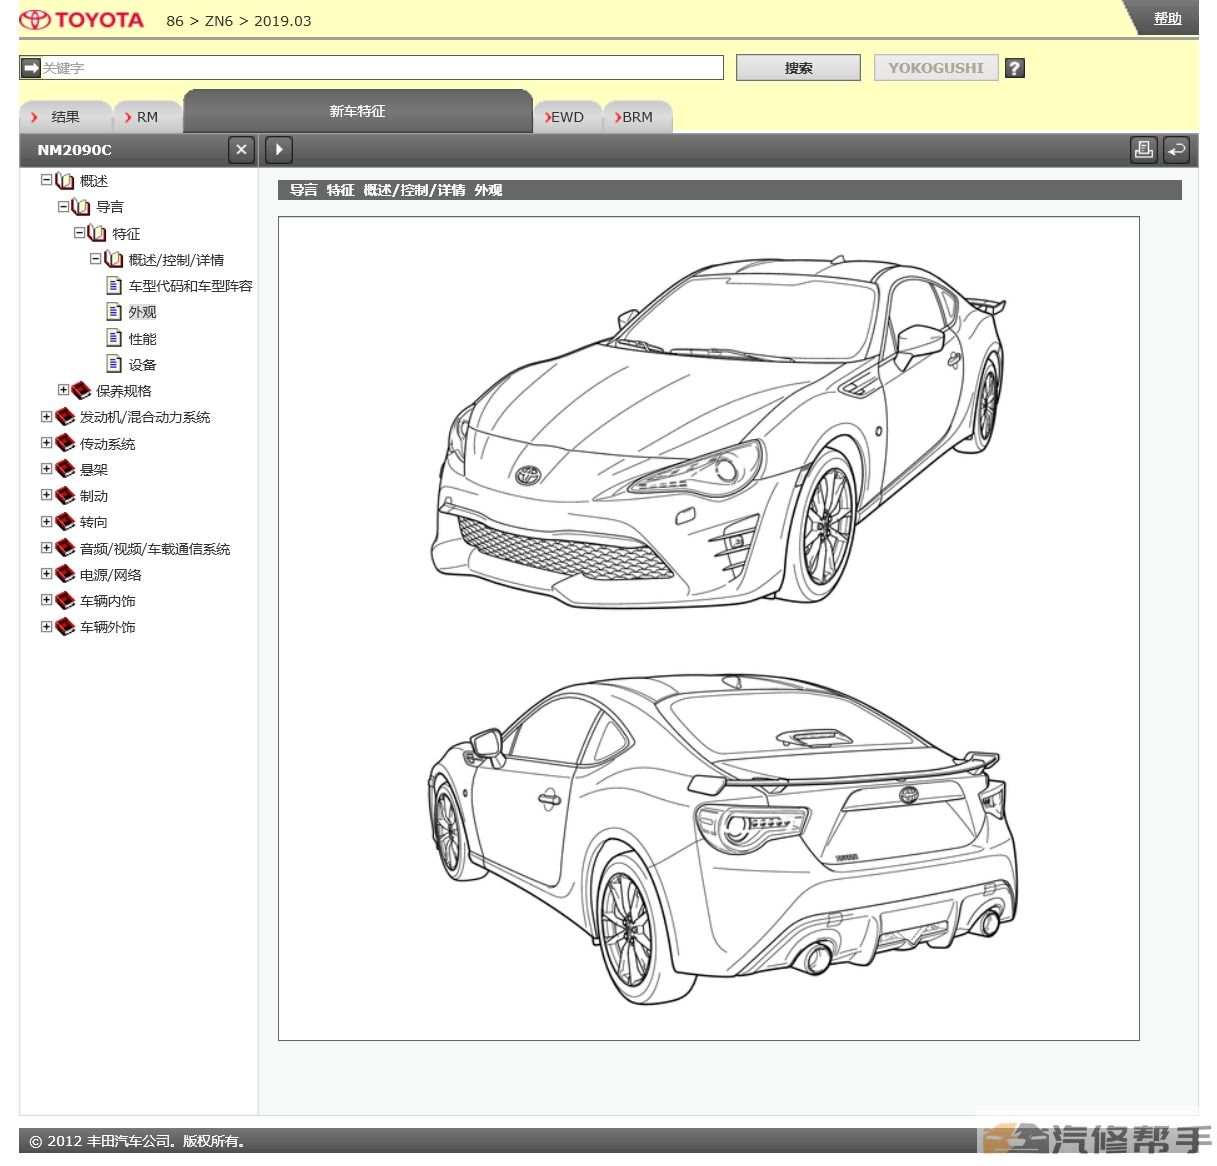1217x1166 pixels.
Task: Click the document icon for 车型代码和车型阵容
Action: tap(114, 285)
